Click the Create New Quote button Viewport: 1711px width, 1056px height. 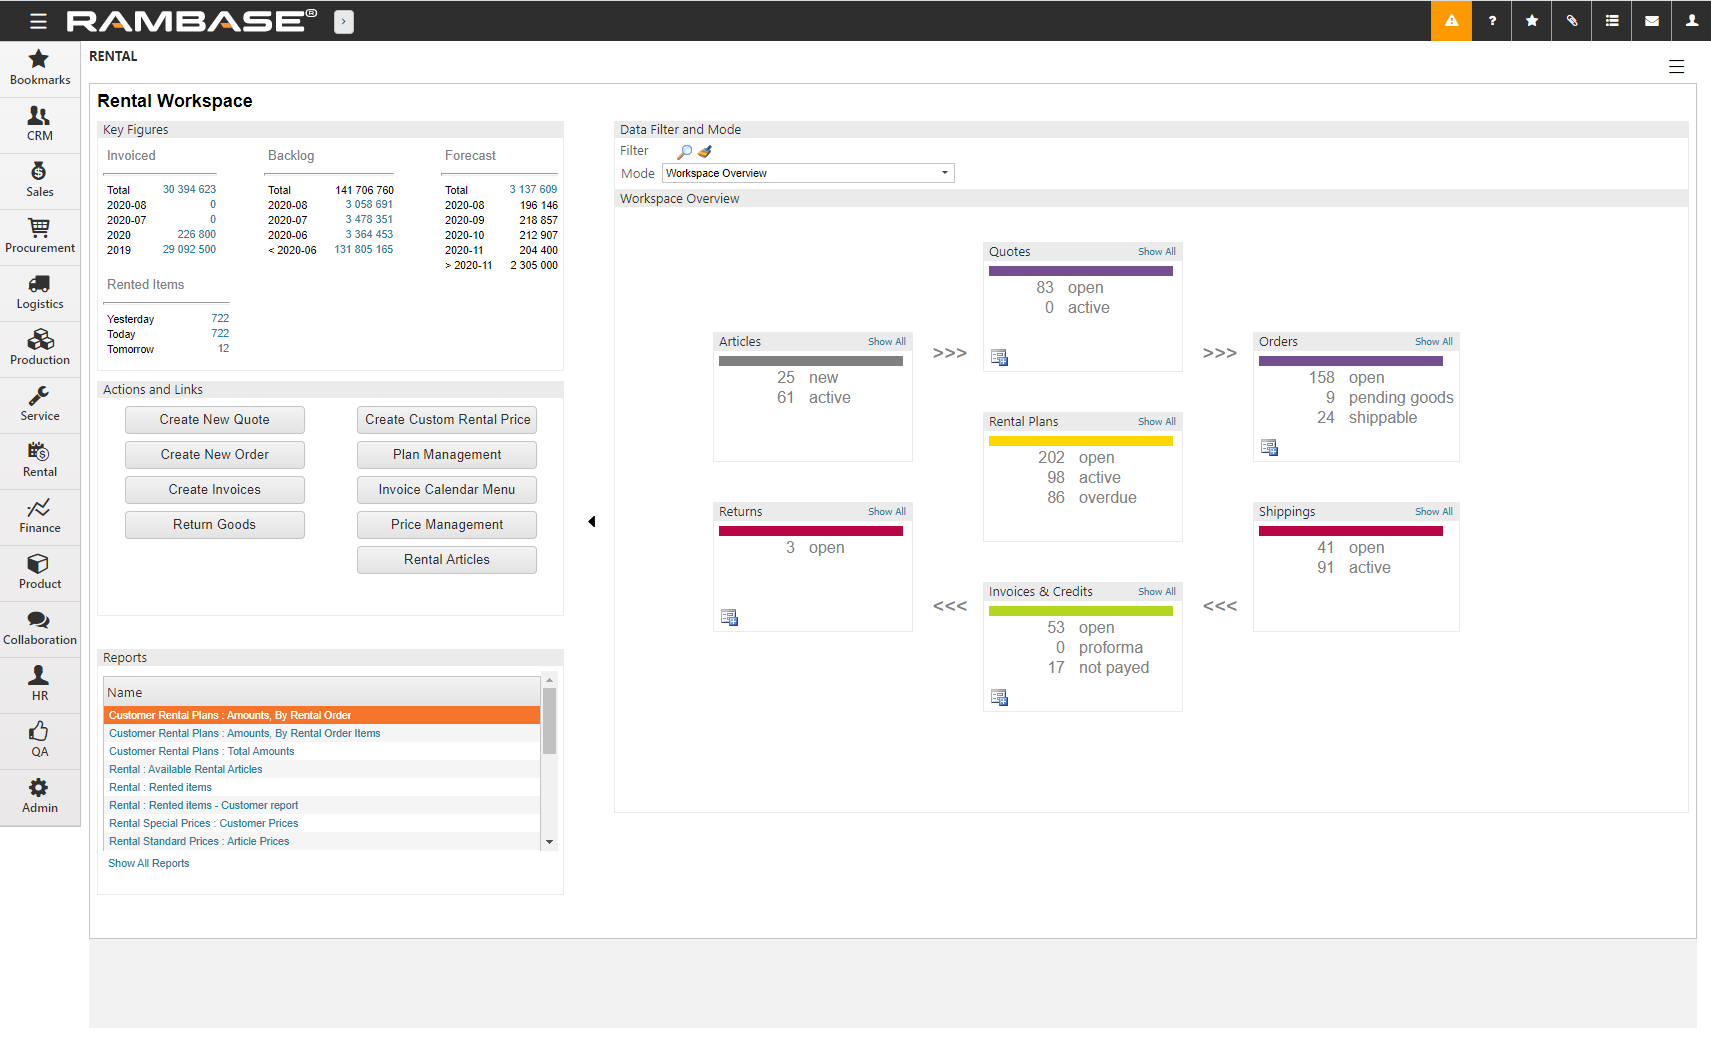coord(214,419)
